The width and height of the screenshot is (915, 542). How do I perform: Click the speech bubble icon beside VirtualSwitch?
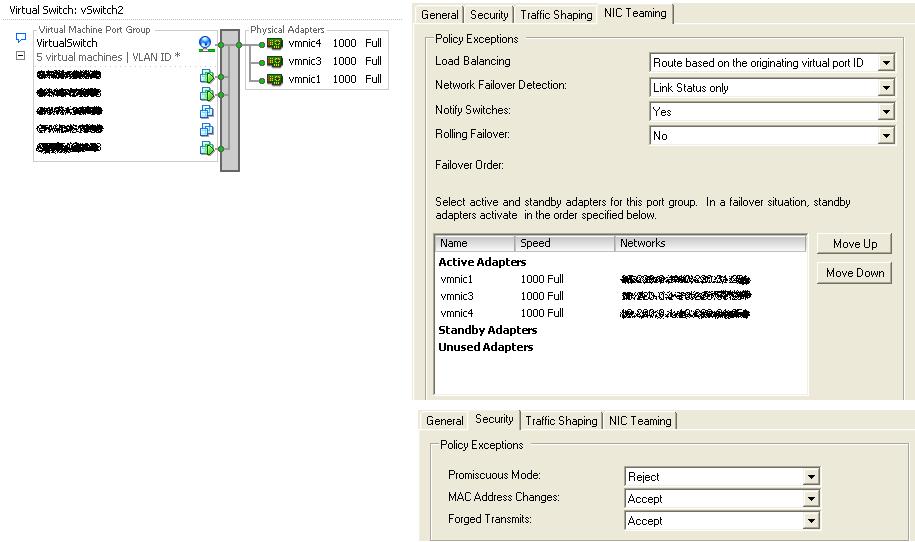(x=21, y=39)
